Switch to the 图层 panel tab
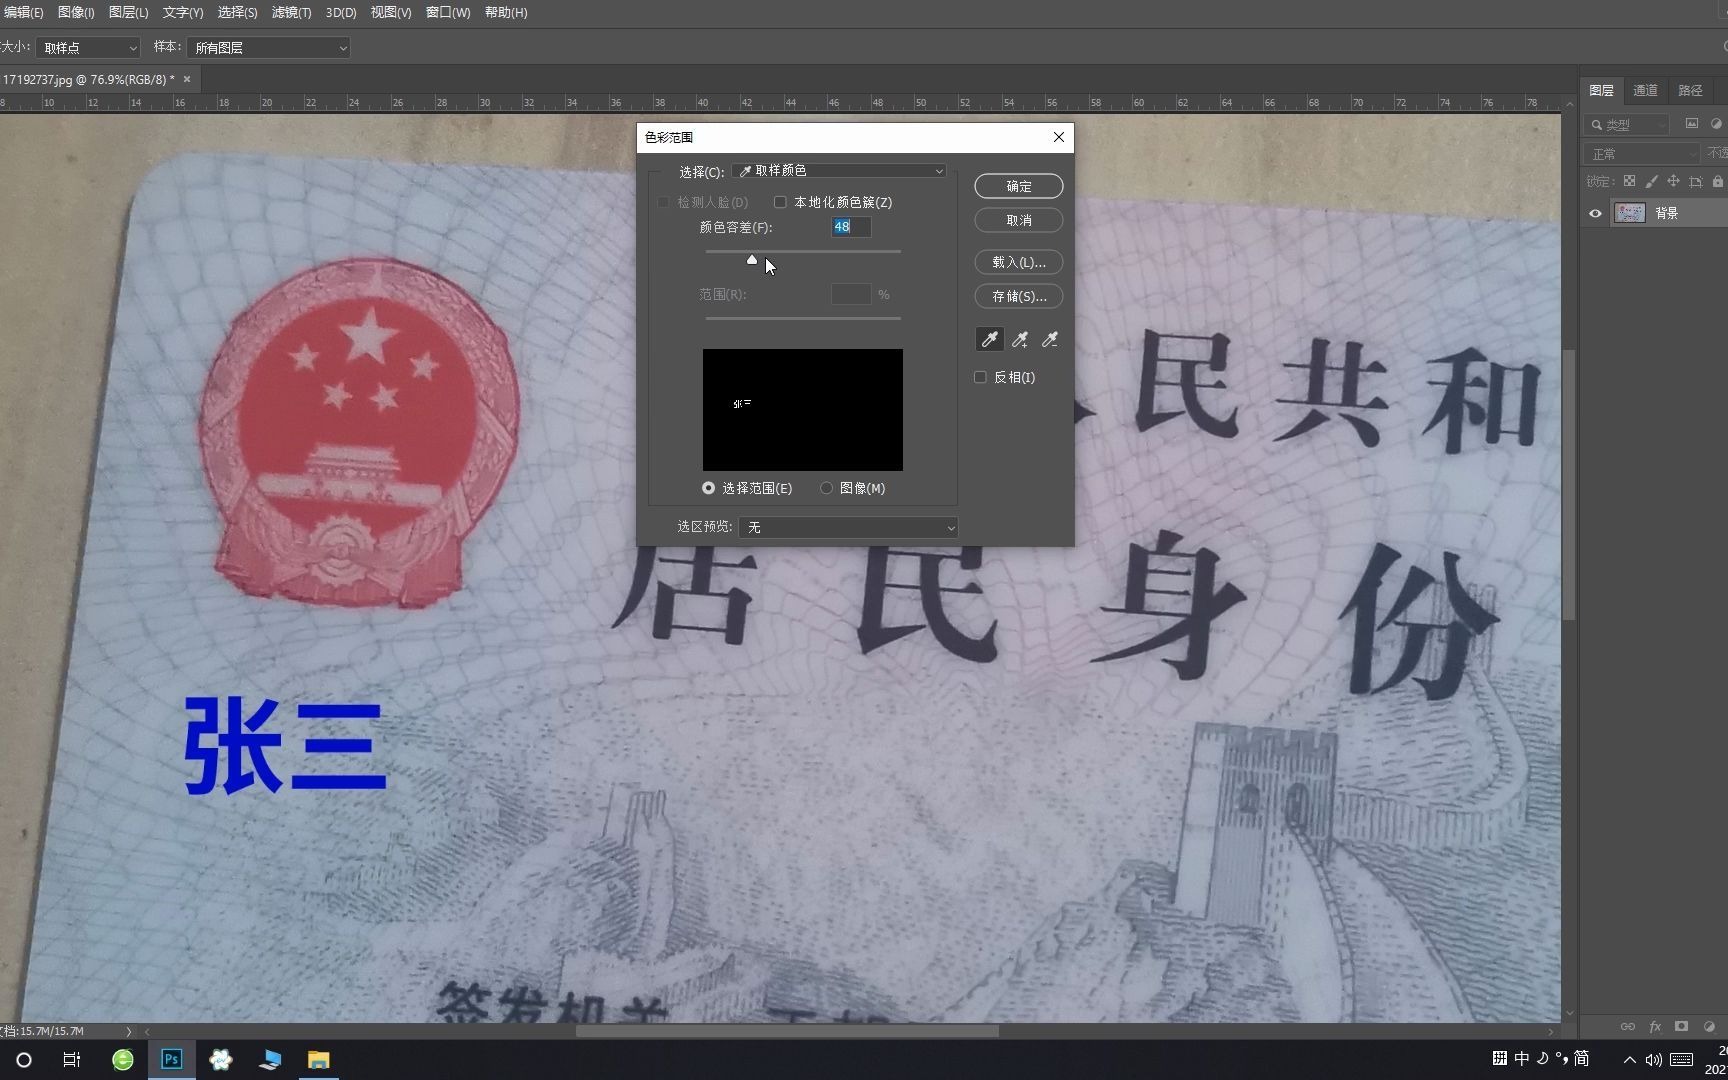This screenshot has height=1080, width=1728. click(x=1601, y=90)
